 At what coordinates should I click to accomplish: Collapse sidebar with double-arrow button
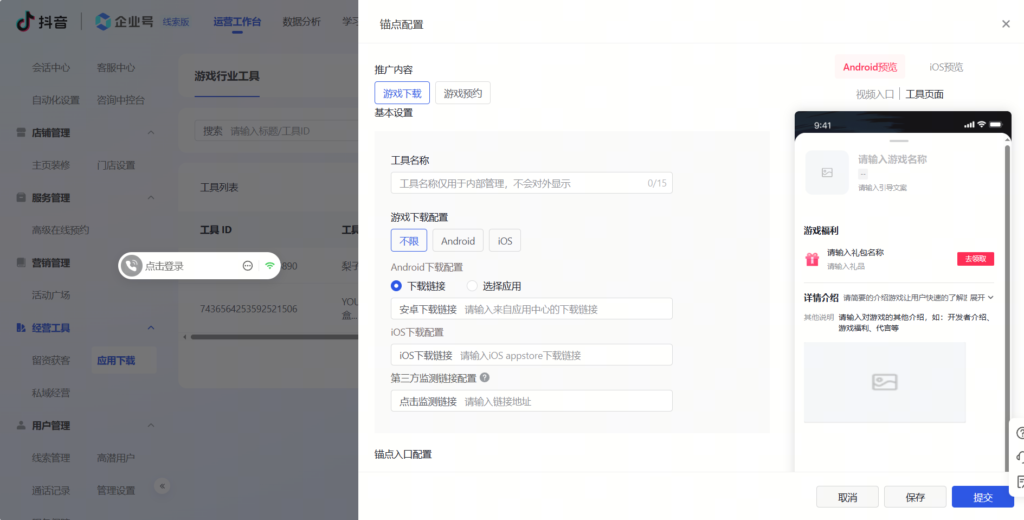pos(163,486)
